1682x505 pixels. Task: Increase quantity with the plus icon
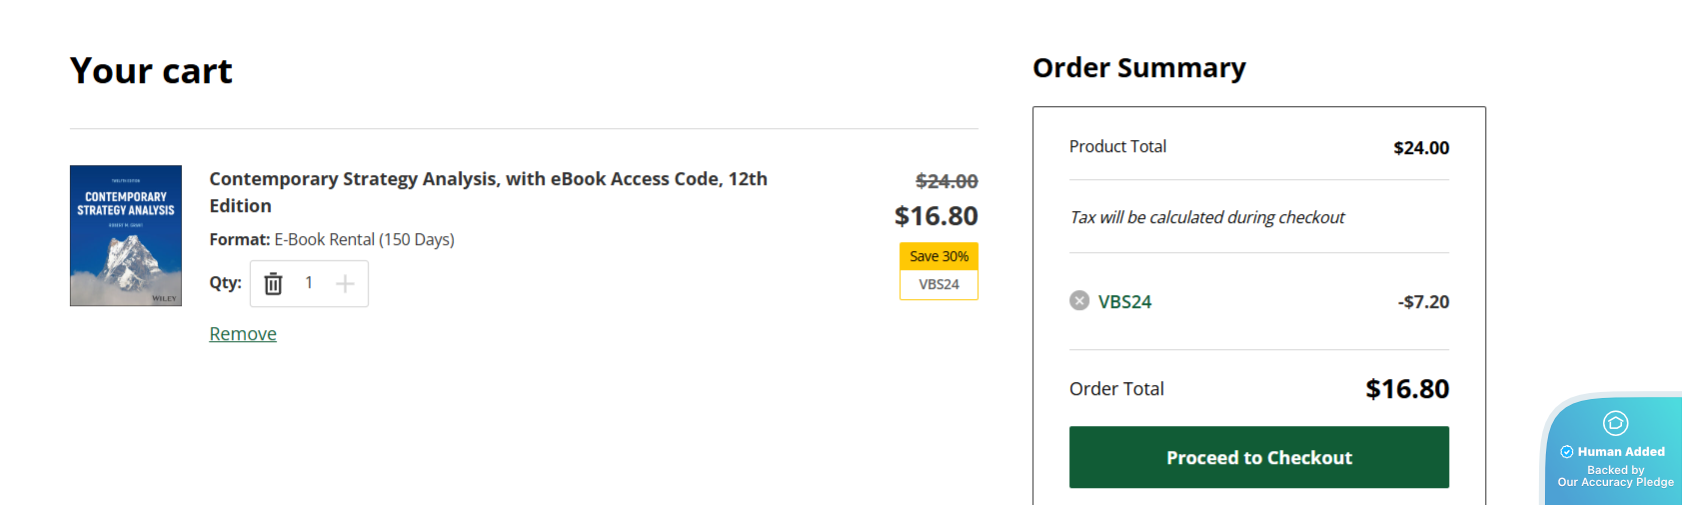[345, 284]
